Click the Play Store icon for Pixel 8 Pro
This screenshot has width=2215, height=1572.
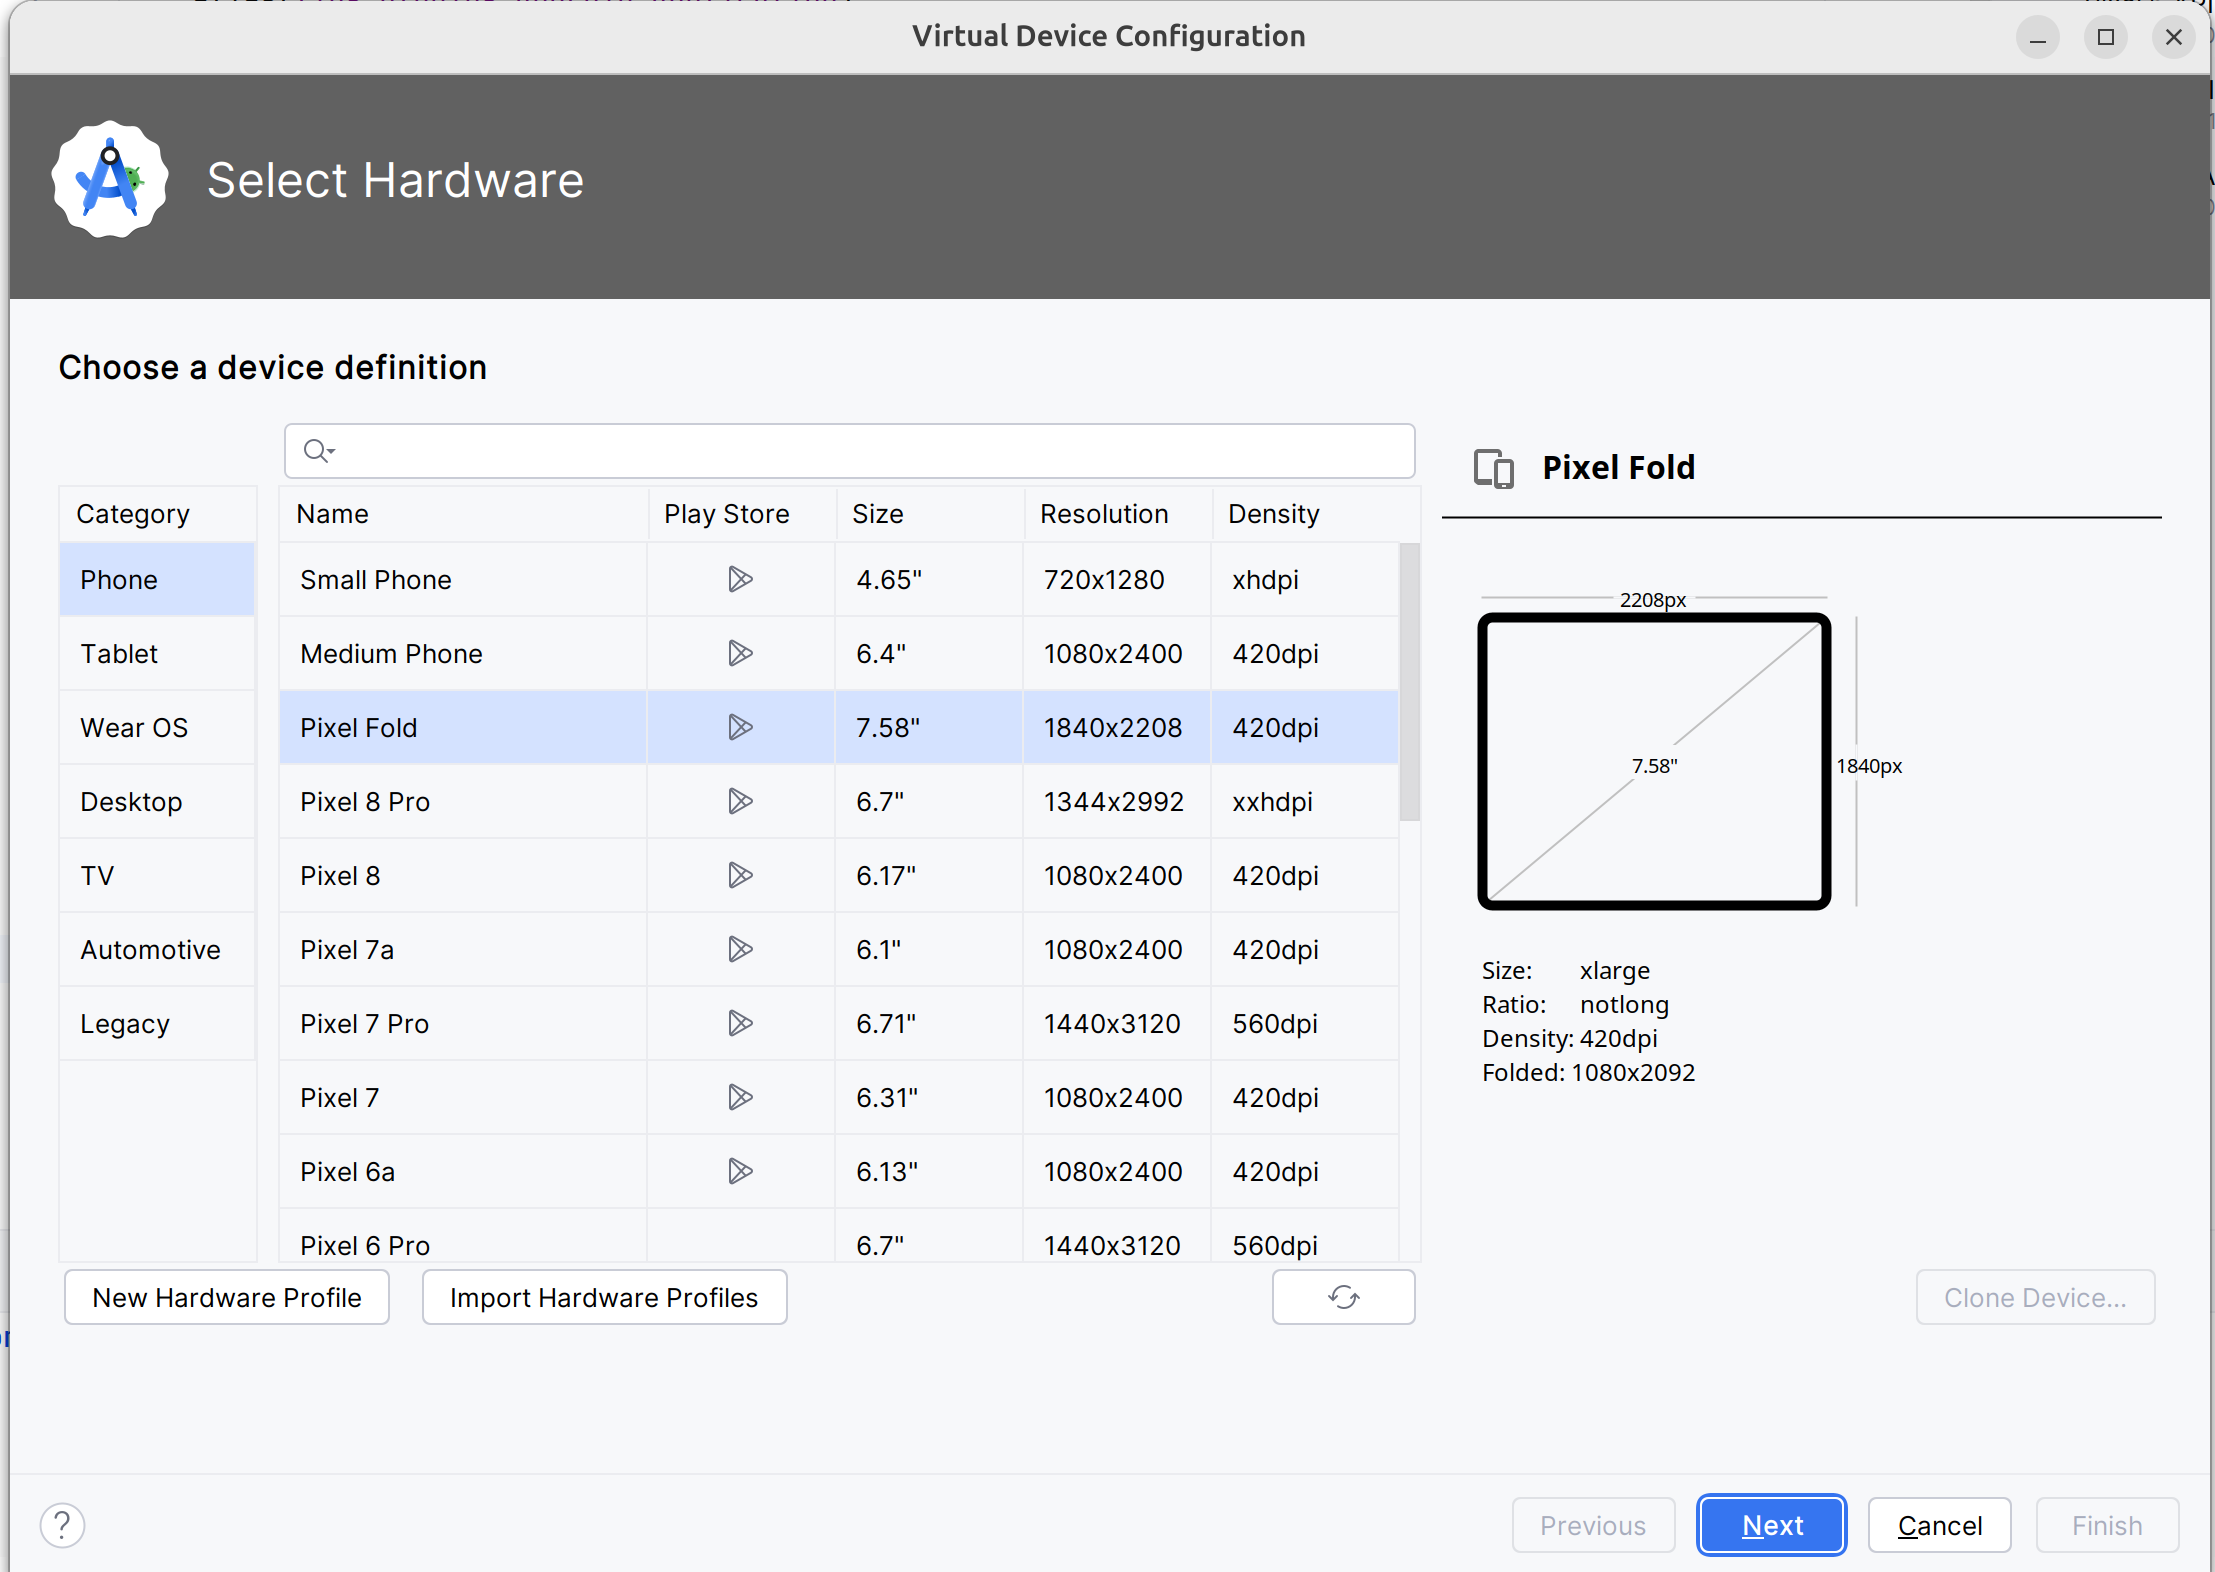tap(740, 801)
